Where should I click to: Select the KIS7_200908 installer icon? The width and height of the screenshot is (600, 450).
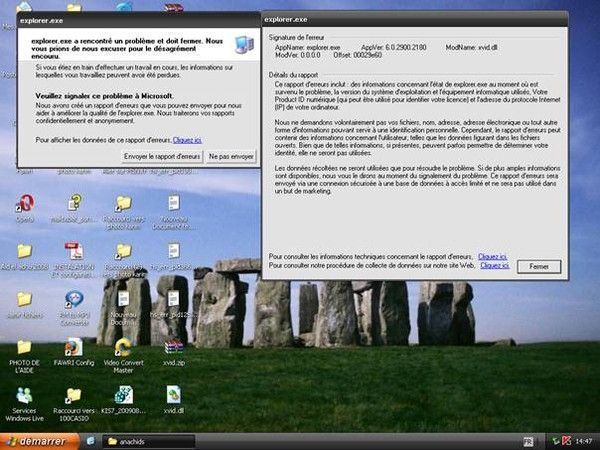pyautogui.click(x=123, y=395)
